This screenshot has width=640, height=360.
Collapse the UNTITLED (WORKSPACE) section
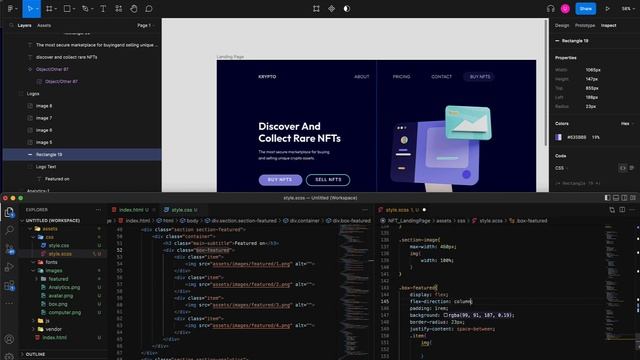[22, 220]
